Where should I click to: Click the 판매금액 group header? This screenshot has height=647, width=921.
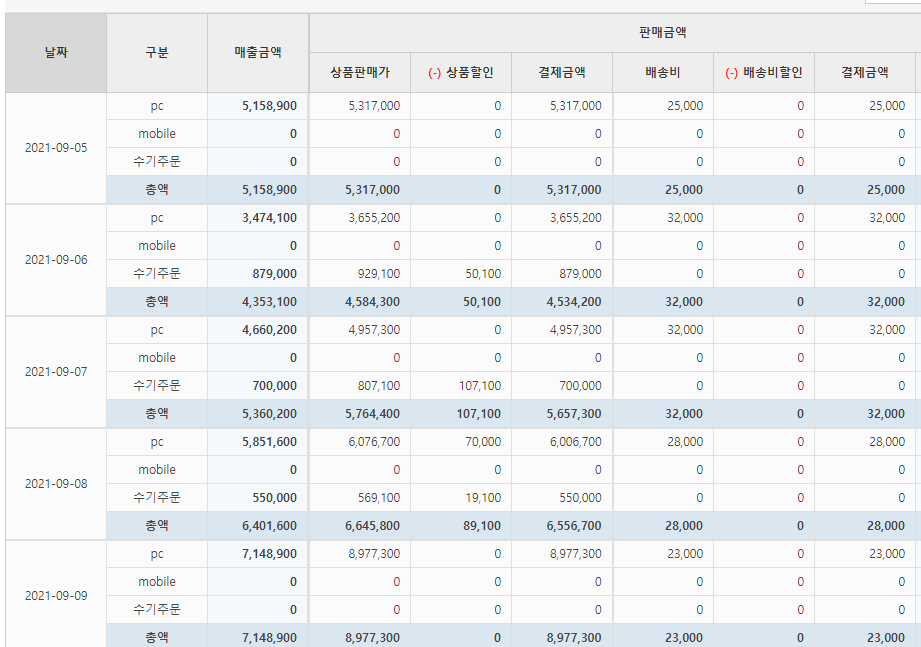(x=663, y=33)
